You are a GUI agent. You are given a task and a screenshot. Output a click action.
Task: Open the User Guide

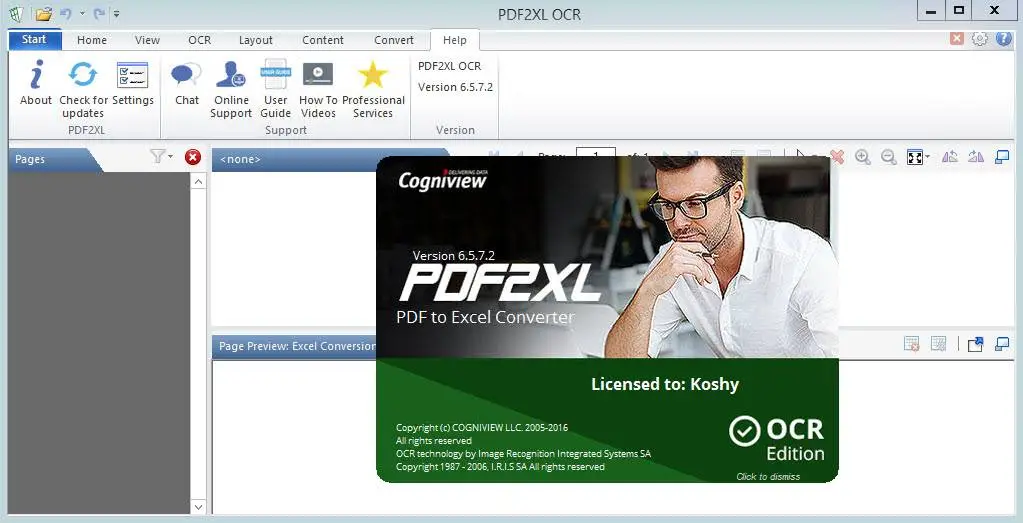tap(275, 89)
